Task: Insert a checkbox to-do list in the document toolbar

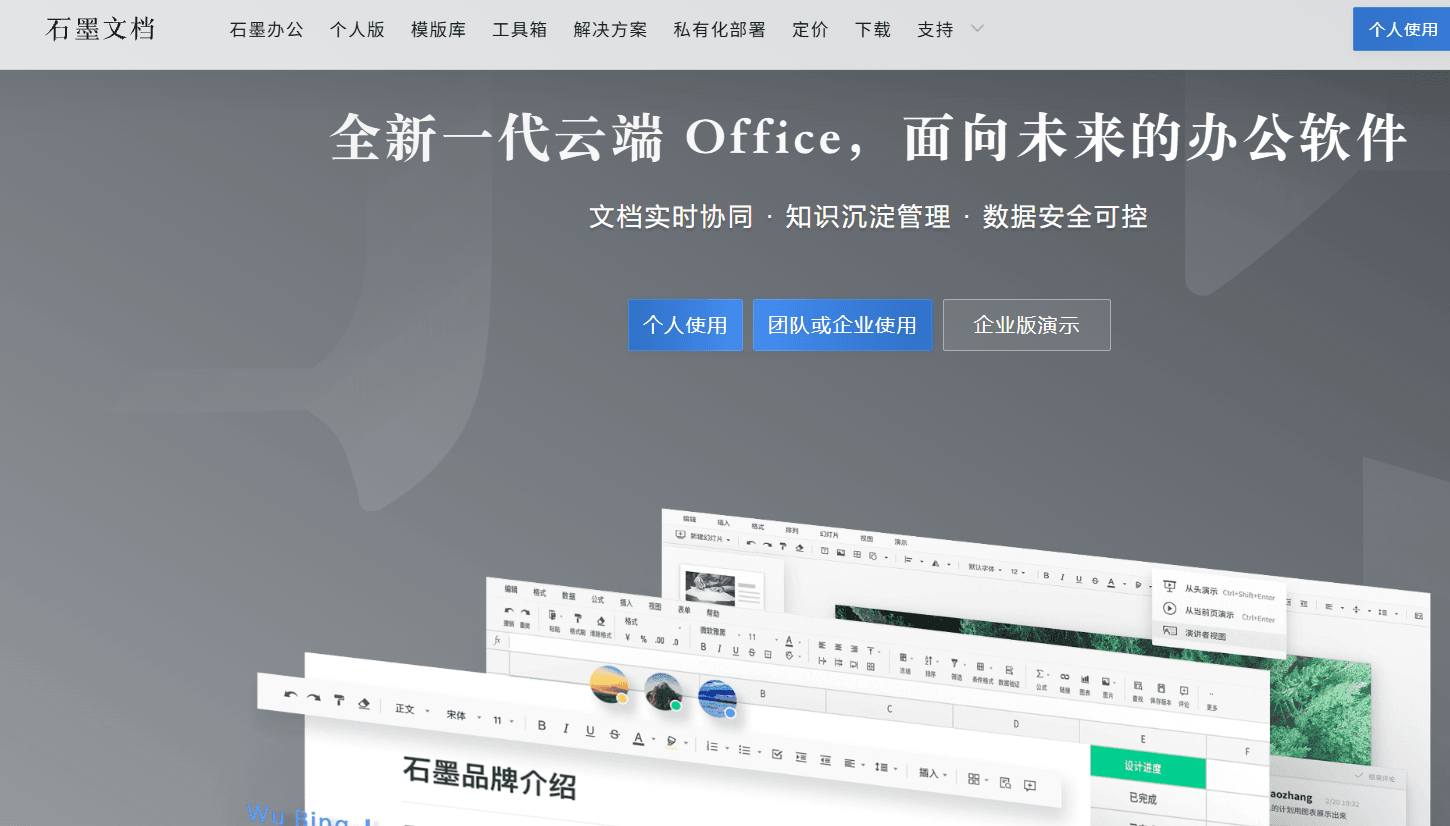Action: click(777, 754)
